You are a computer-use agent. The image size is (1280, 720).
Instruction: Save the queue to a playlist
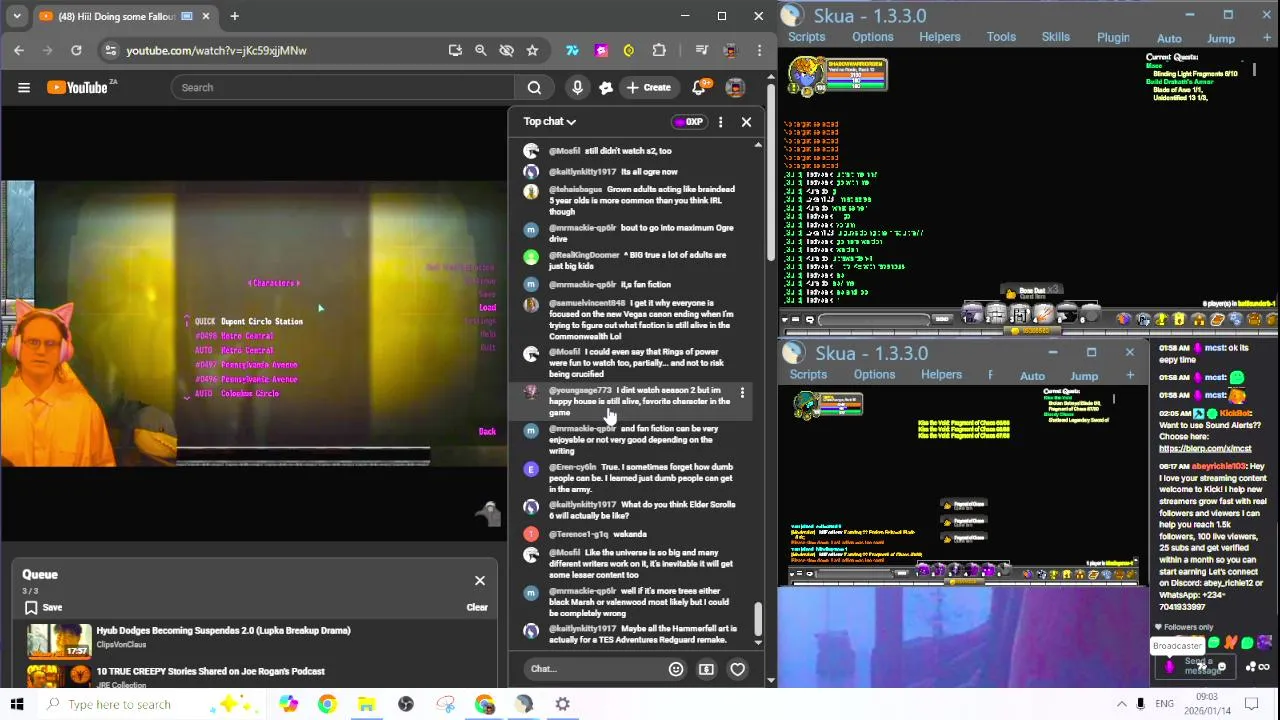pos(43,607)
